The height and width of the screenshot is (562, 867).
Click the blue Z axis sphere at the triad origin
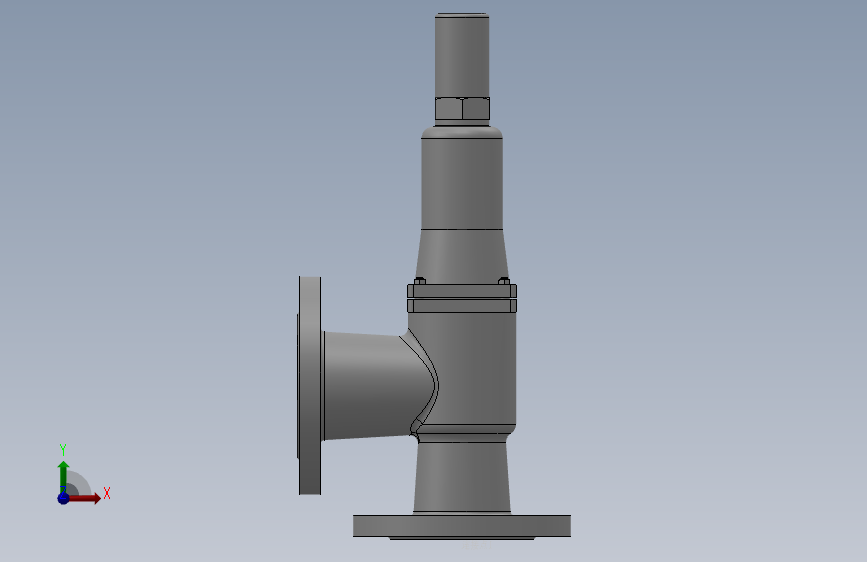point(64,498)
